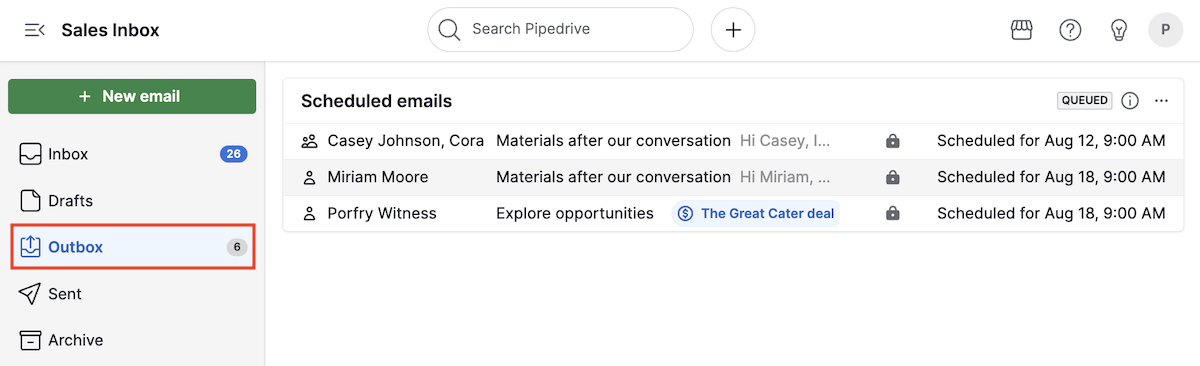
Task: Open the Drafts folder
Action: (132, 201)
